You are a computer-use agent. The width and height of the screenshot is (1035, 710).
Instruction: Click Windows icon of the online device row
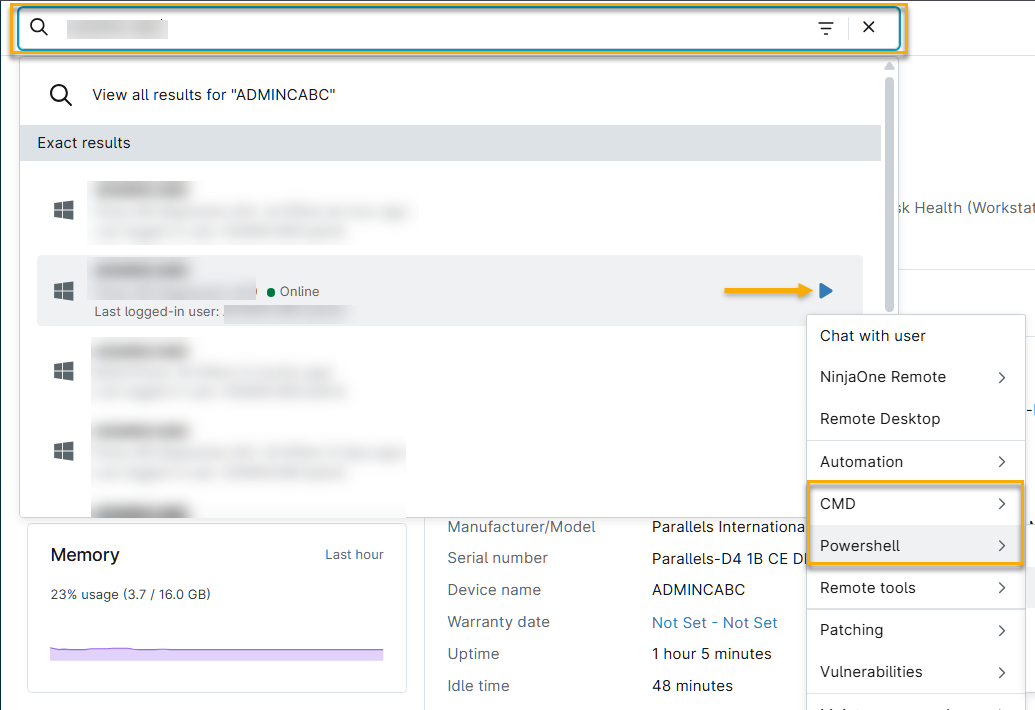click(63, 291)
